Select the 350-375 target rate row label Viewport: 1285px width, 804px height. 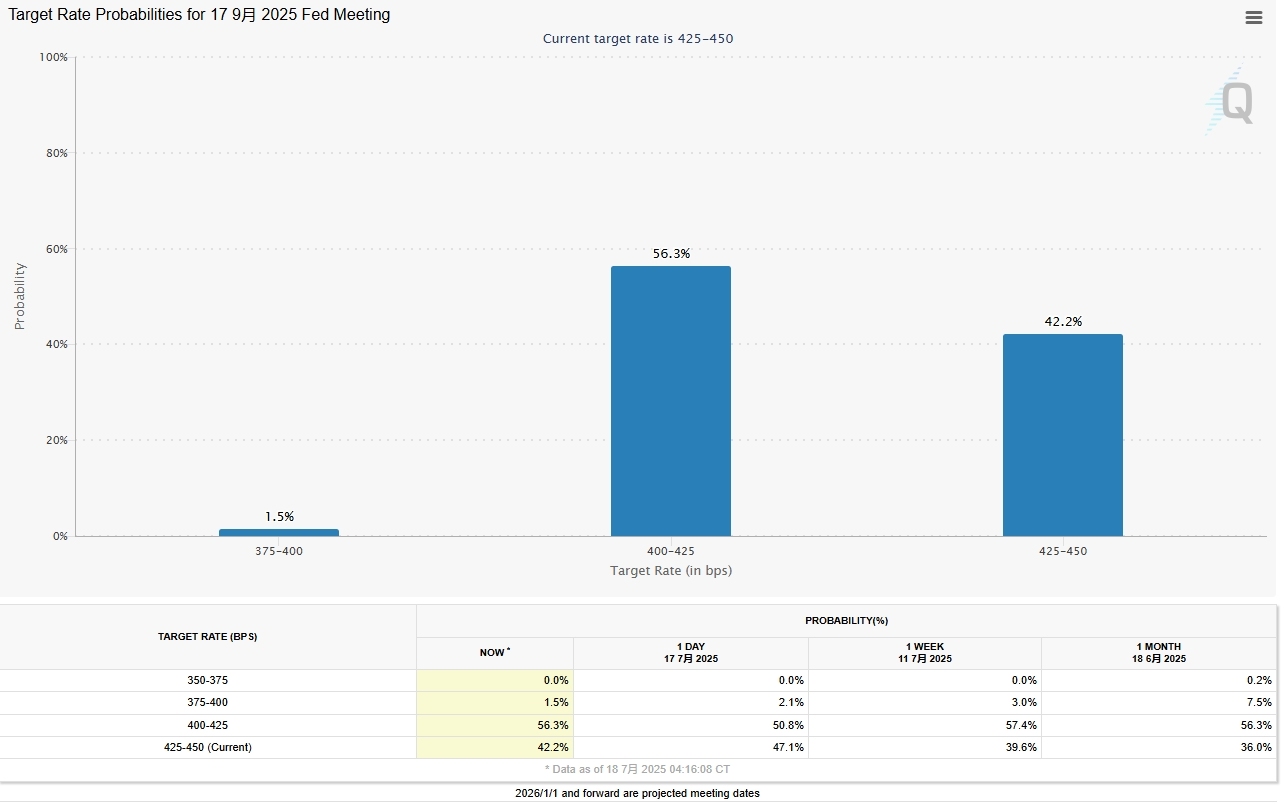point(208,680)
